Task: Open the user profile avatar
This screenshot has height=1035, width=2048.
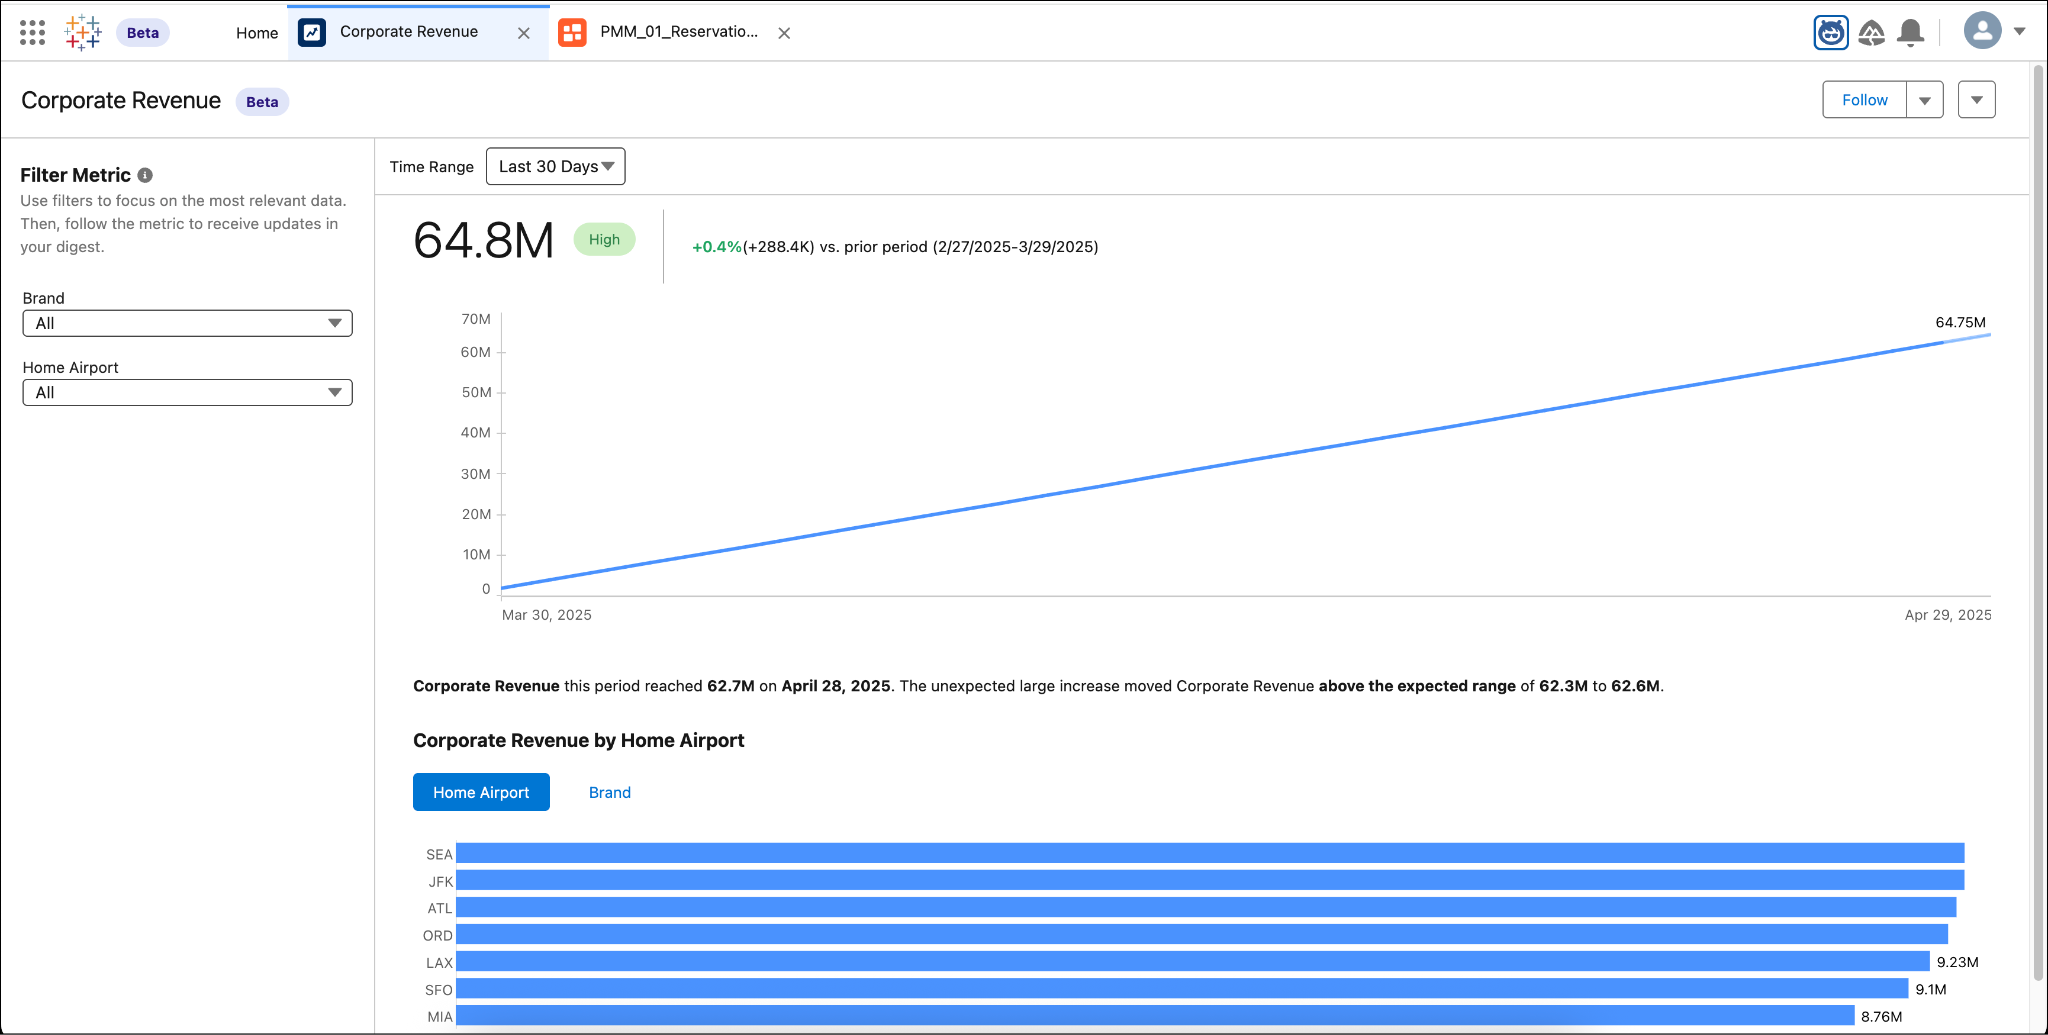Action: click(1982, 31)
